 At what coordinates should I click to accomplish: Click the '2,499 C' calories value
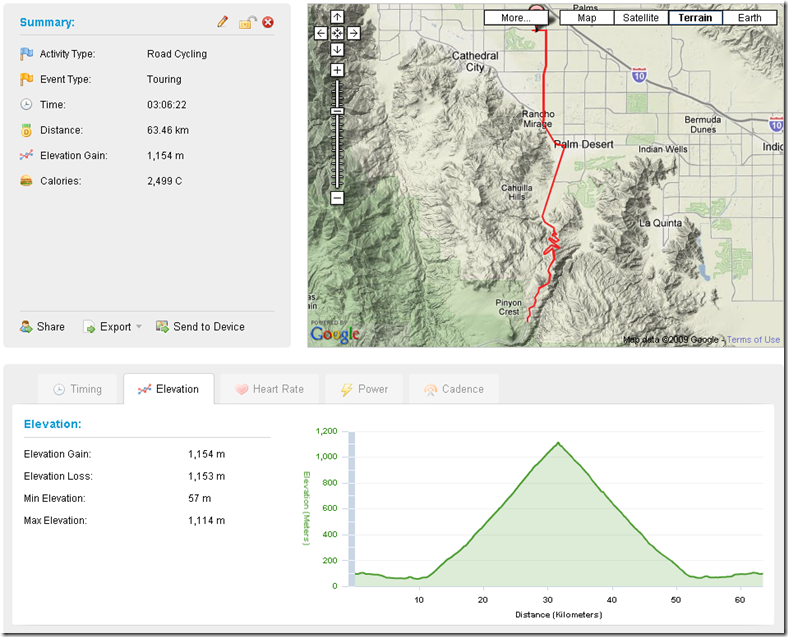[x=164, y=181]
